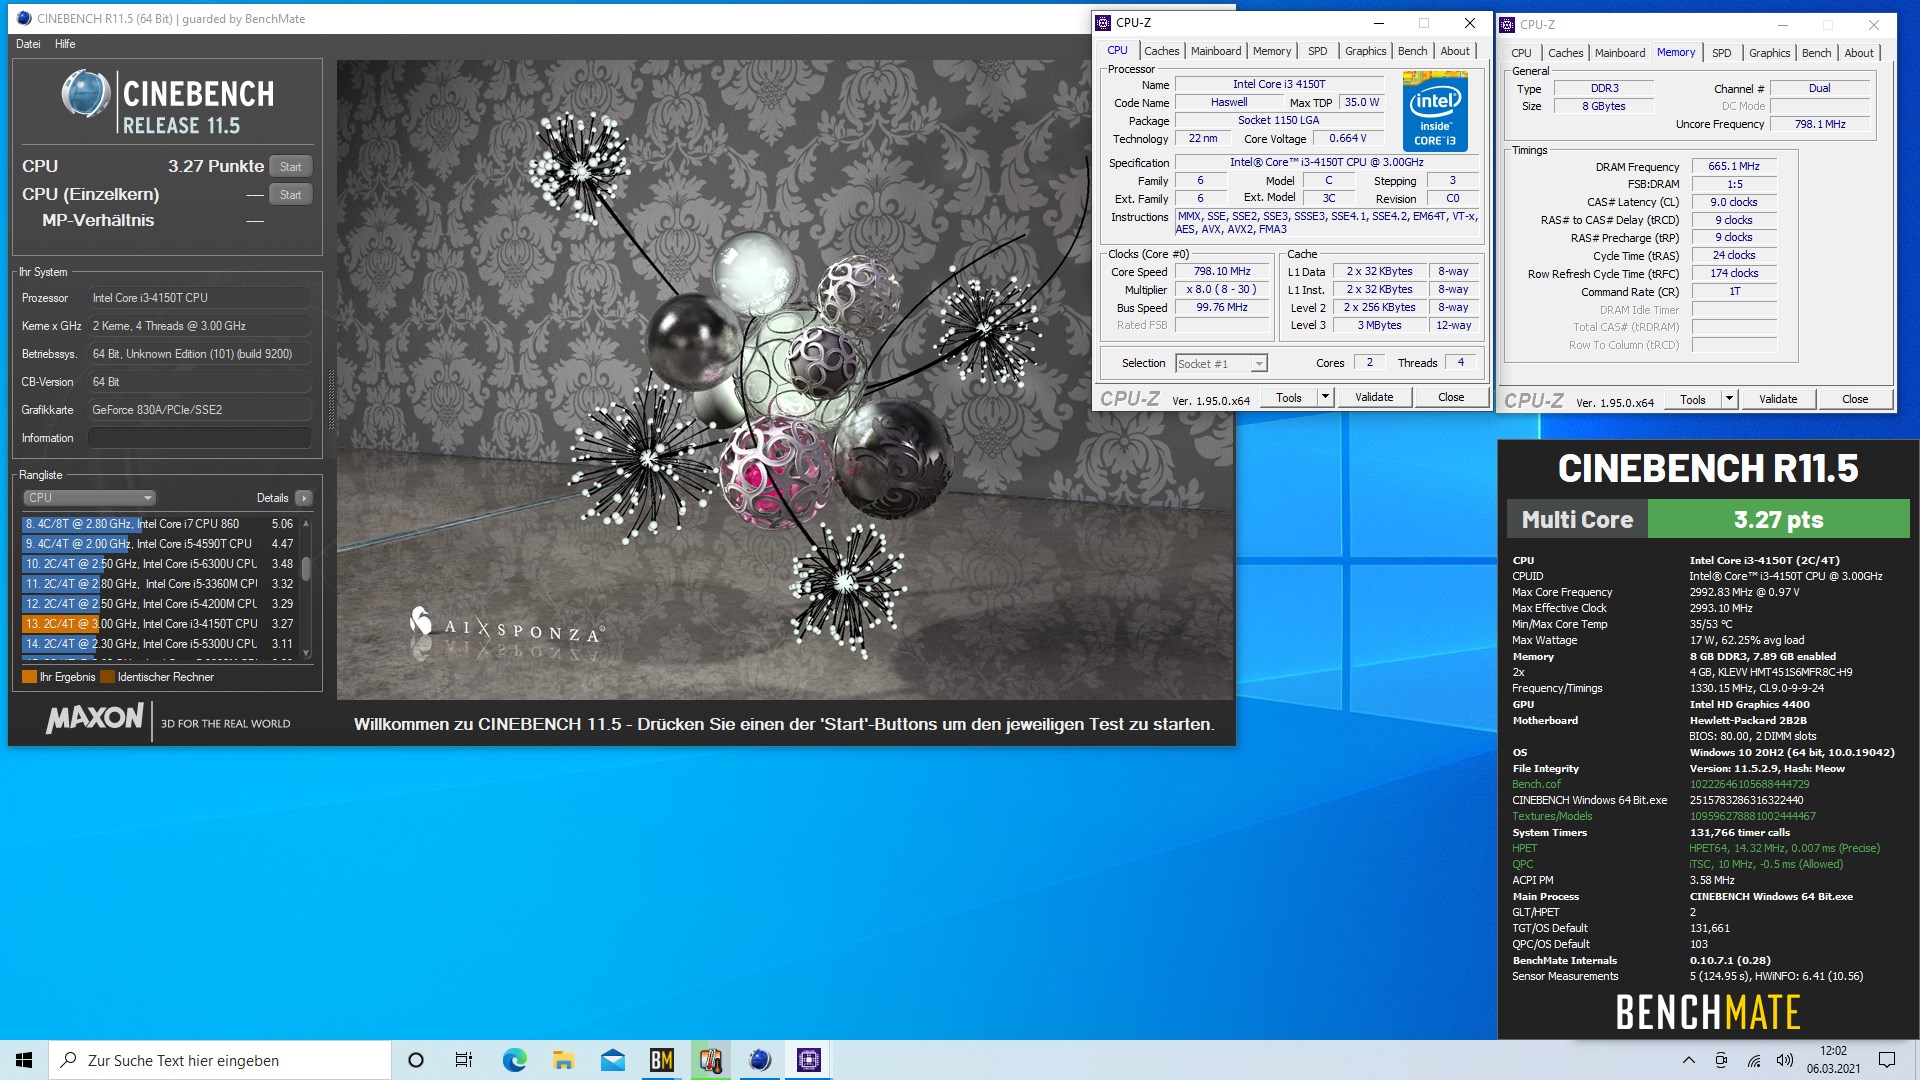Switch to CPU tab in second CPU-Z

click(1521, 53)
